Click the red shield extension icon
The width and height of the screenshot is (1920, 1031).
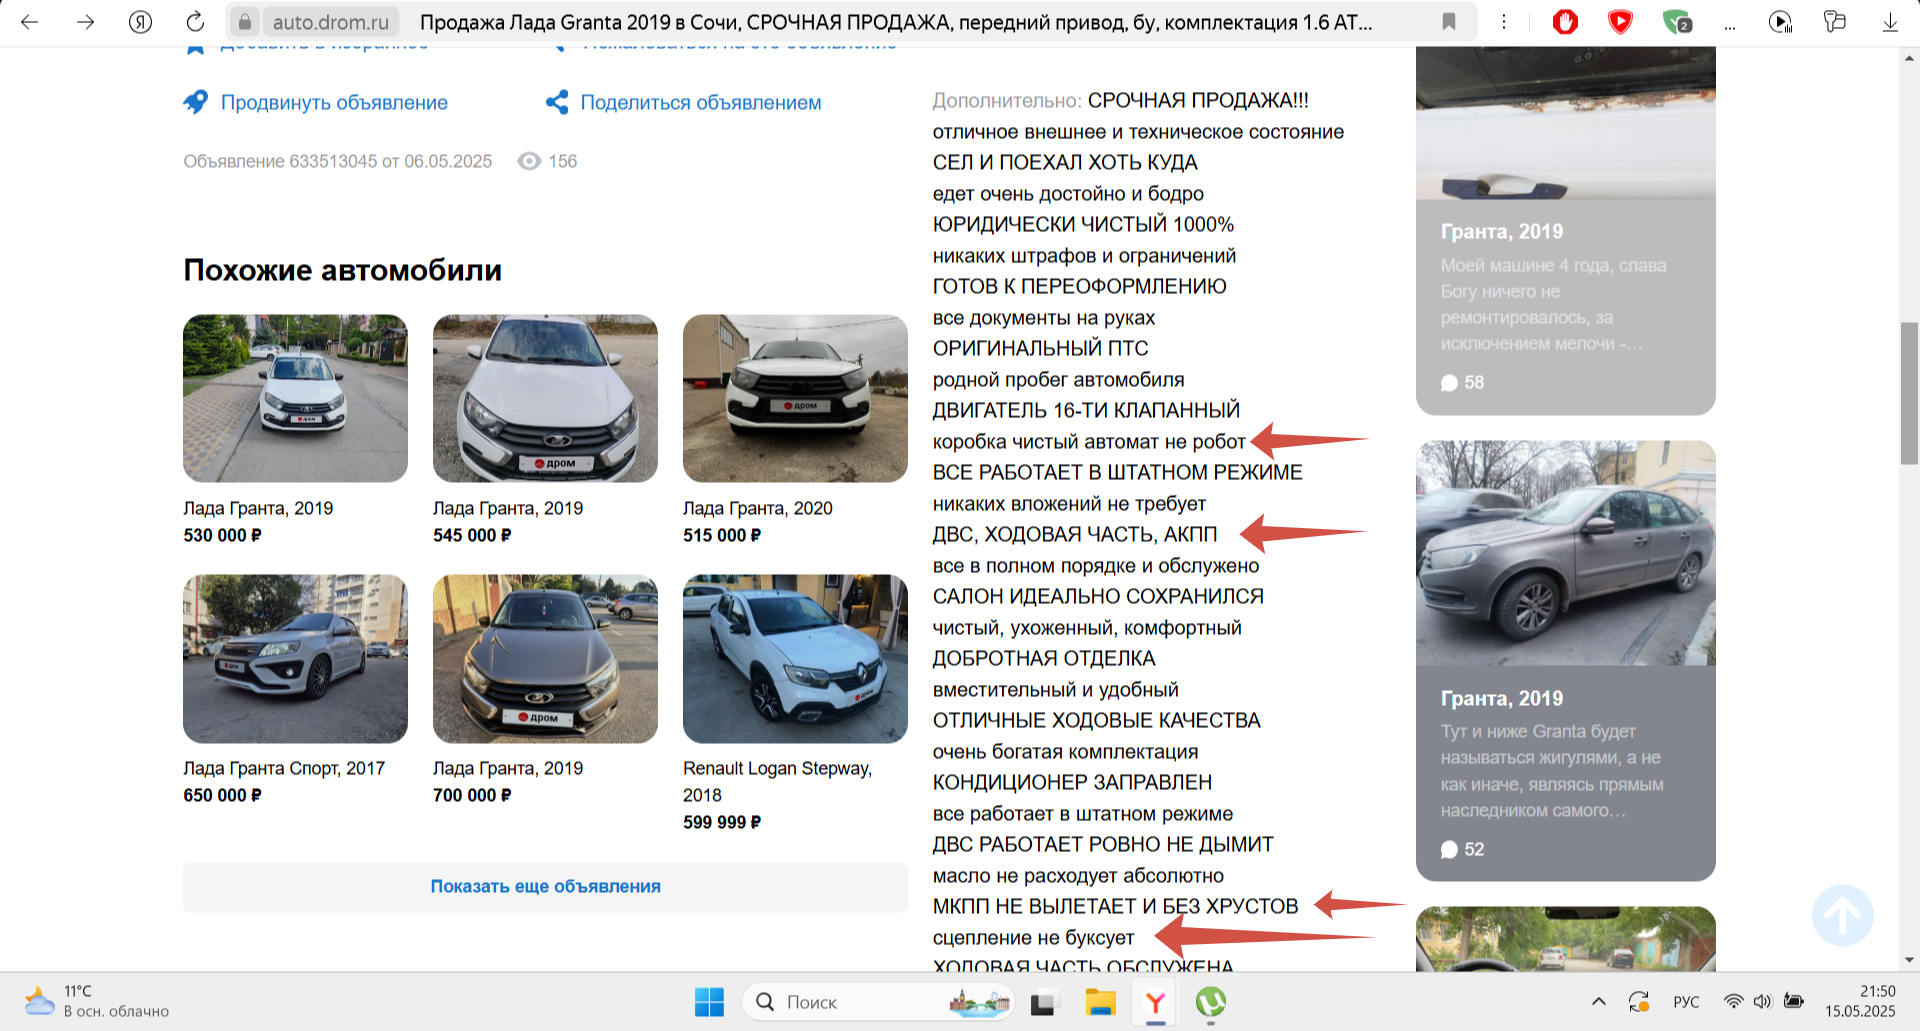(x=1620, y=21)
